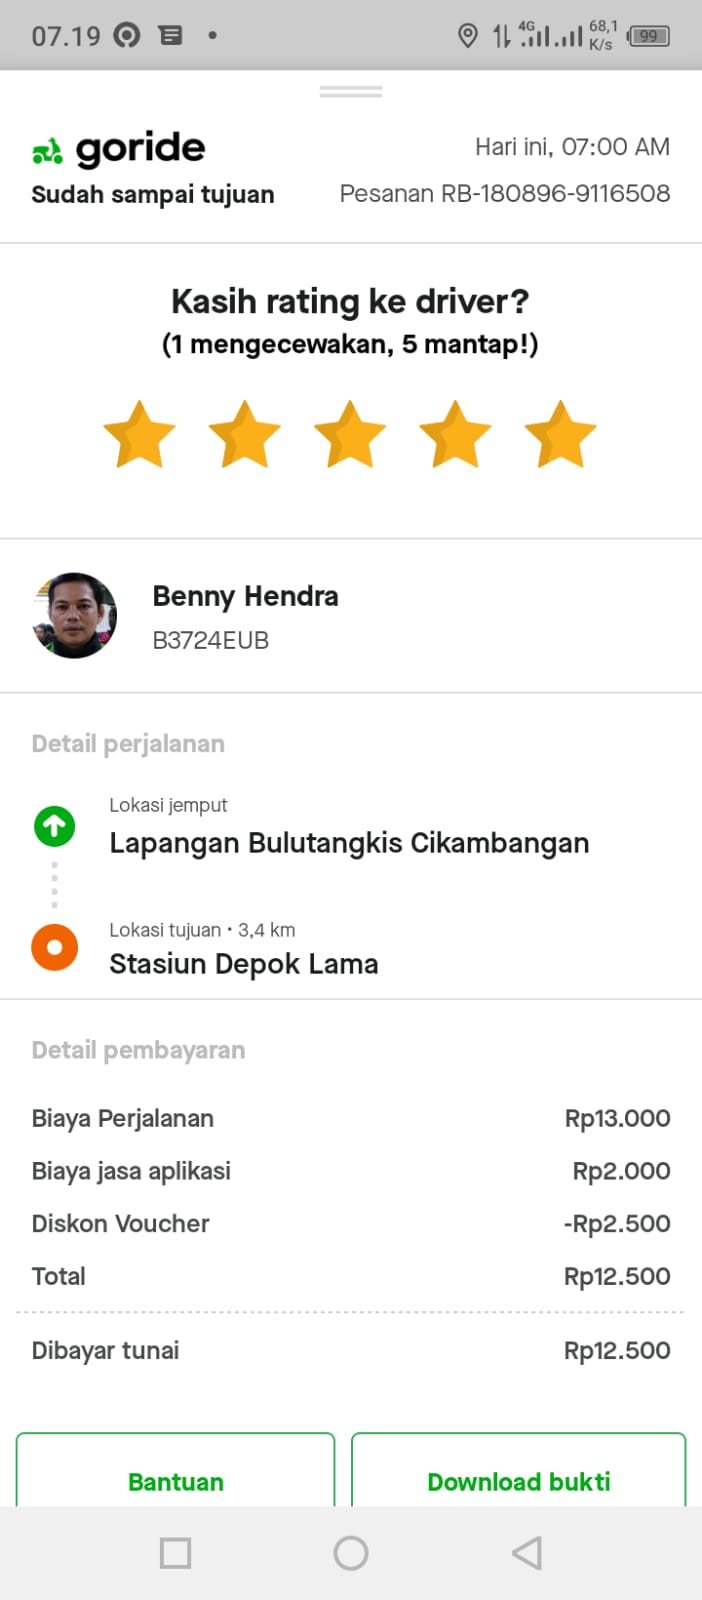Tap the Dibayar tunai payment row

pyautogui.click(x=351, y=1350)
